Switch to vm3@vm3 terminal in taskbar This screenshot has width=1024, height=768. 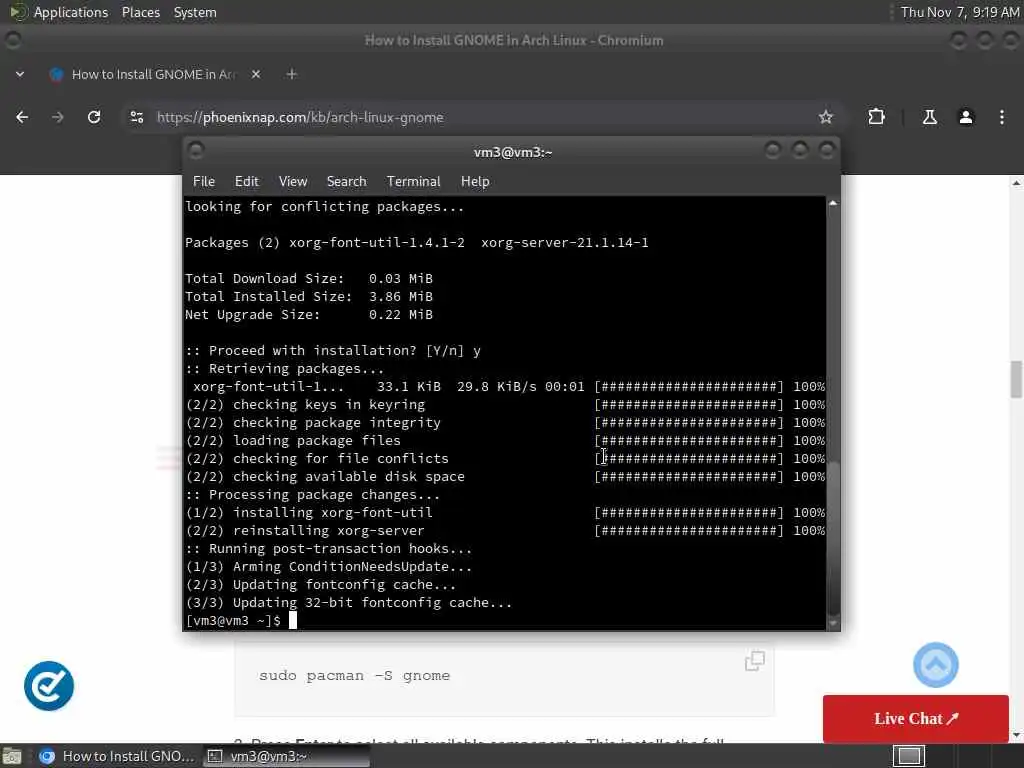coord(285,756)
